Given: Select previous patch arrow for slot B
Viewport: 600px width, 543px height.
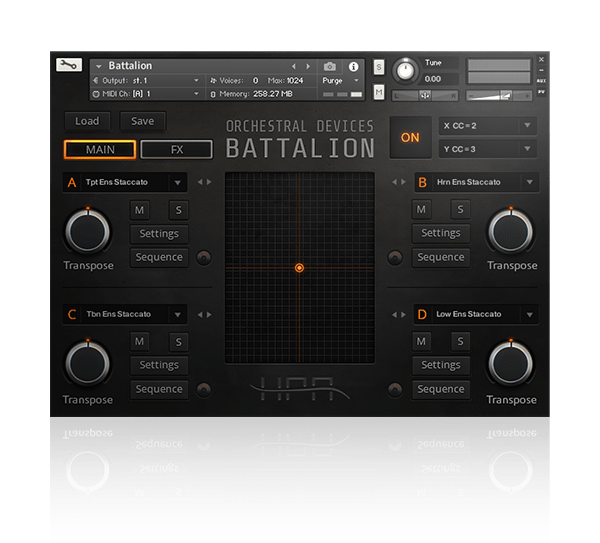Looking at the screenshot, I should click(x=394, y=182).
